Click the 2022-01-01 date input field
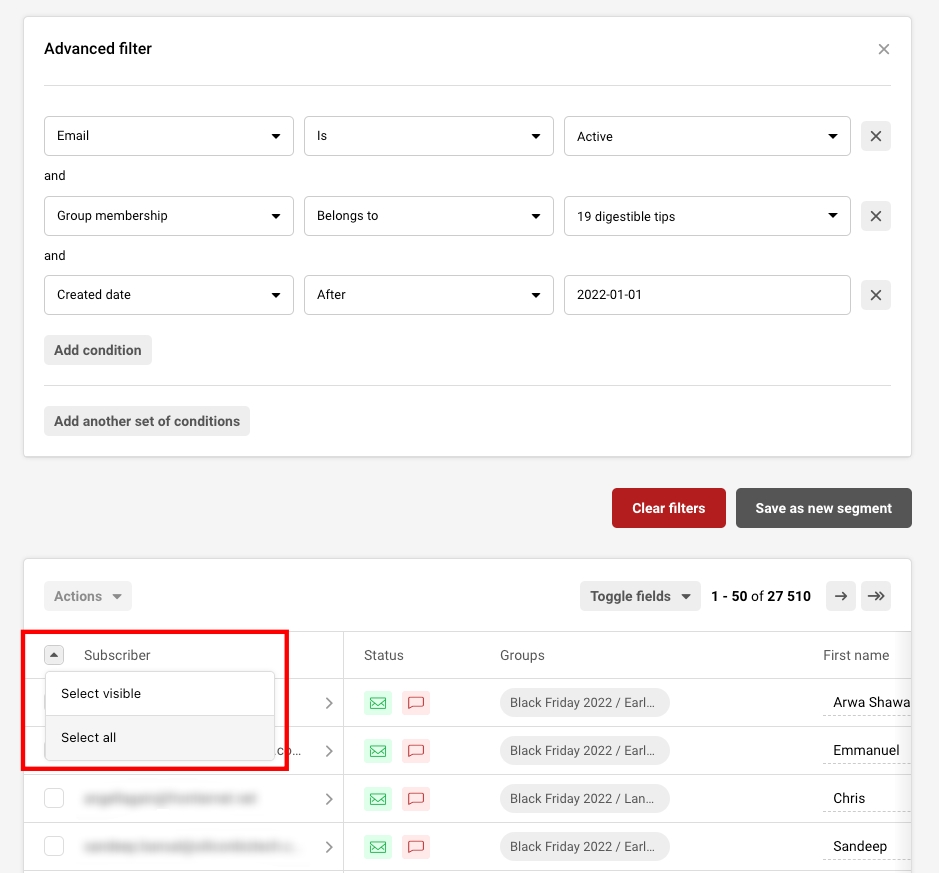Image resolution: width=939 pixels, height=873 pixels. (706, 295)
